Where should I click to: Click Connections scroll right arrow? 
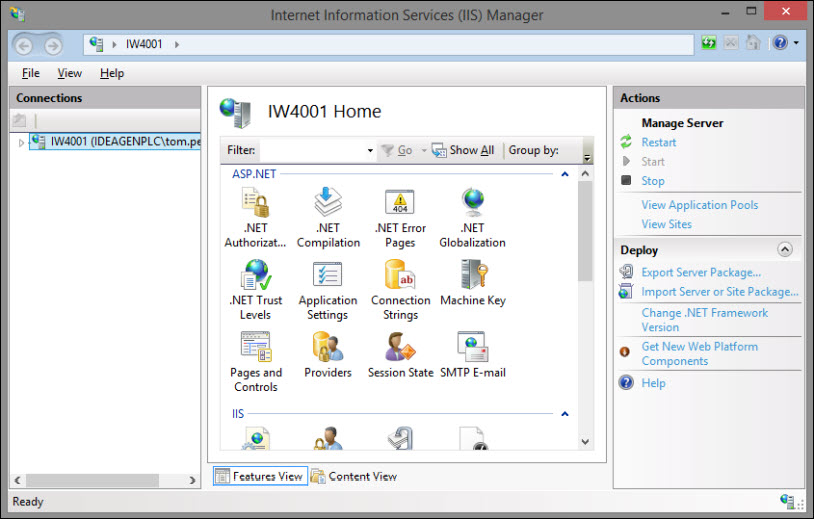[x=193, y=480]
